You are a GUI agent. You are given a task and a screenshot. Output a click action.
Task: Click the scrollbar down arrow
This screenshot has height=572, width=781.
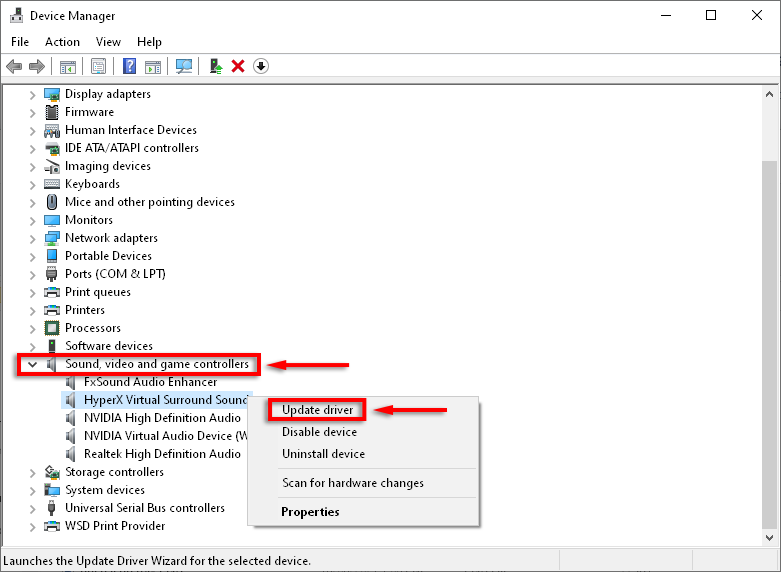(769, 538)
